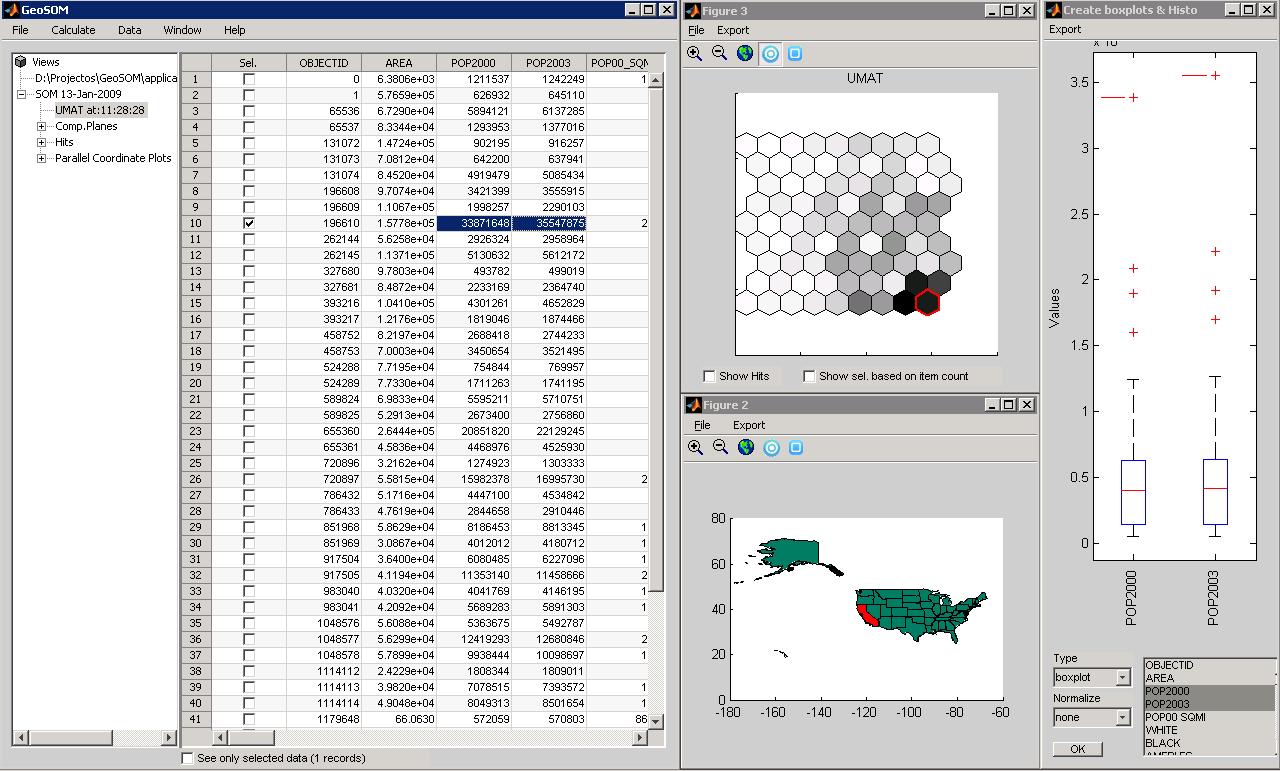This screenshot has width=1280, height=771.
Task: Open the Help menu
Action: click(x=234, y=30)
